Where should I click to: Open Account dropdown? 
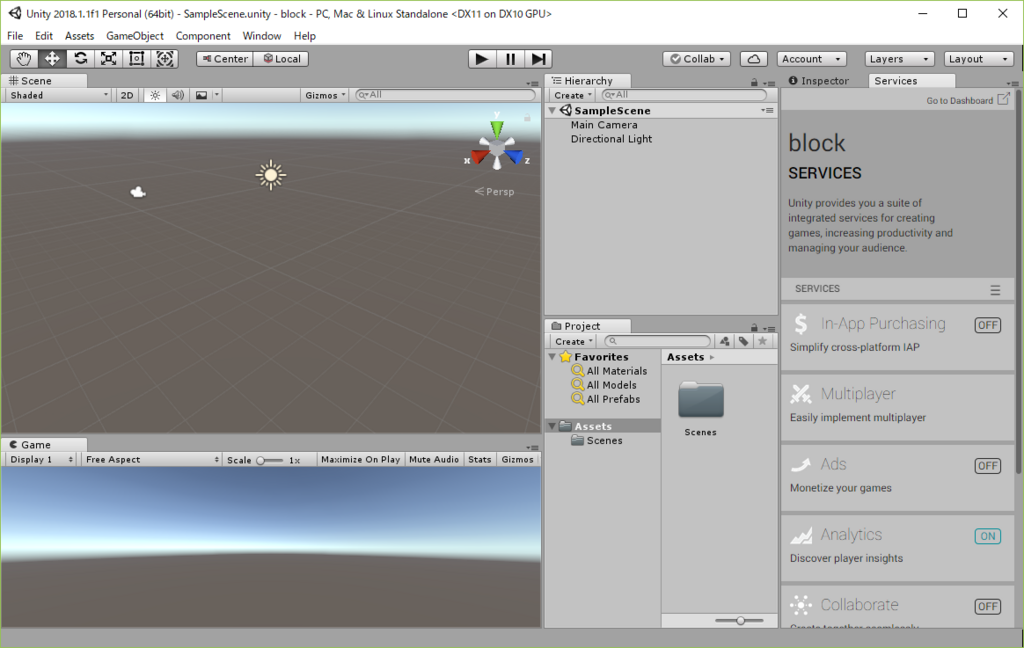(811, 59)
